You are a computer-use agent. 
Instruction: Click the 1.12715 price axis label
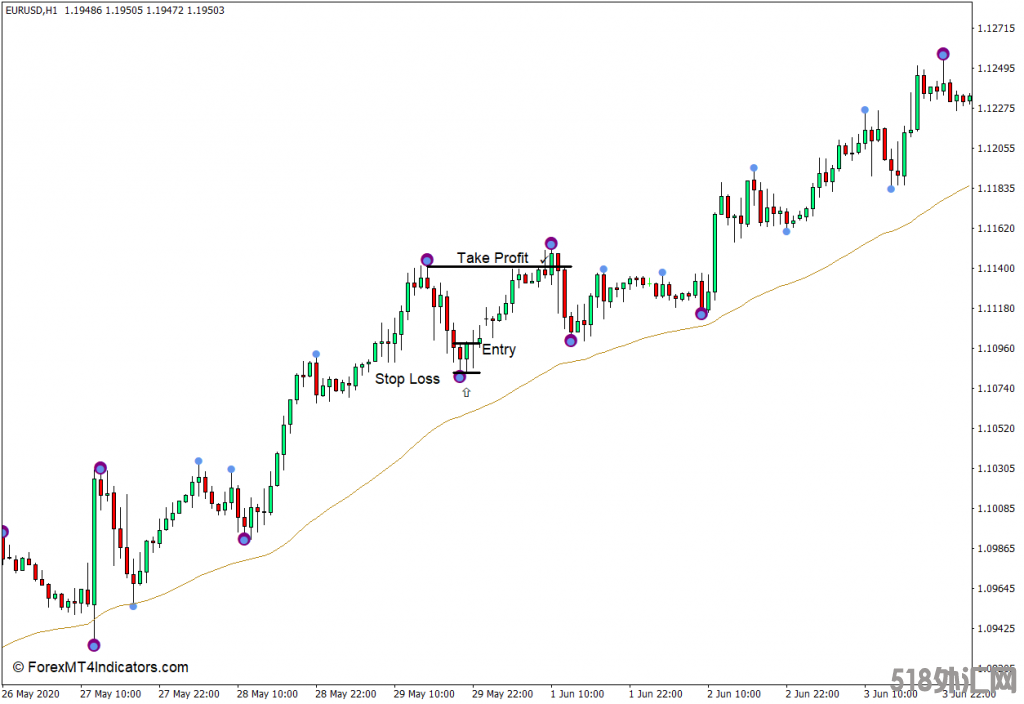(996, 29)
